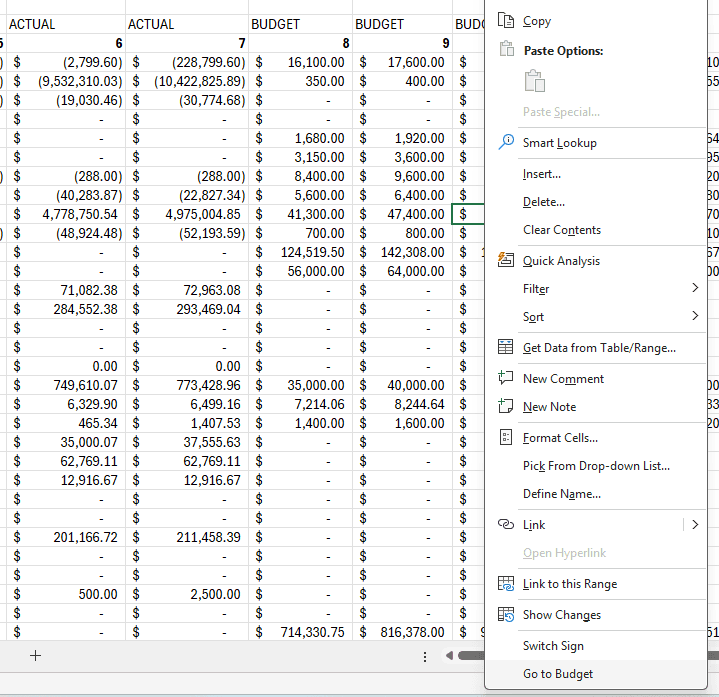Click the Link to this Range icon
The image size is (719, 697).
506,584
